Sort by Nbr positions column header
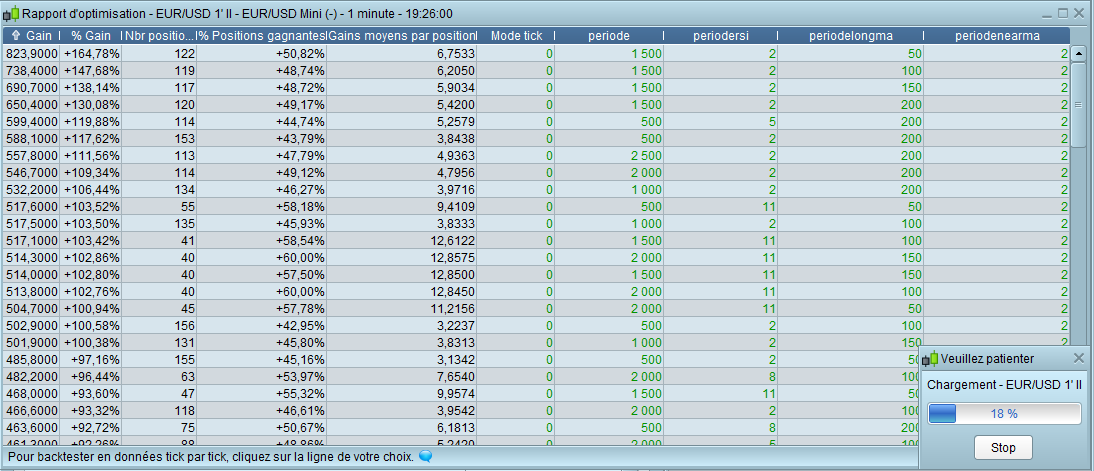Screen dimensions: 1094x471 [x=159, y=36]
